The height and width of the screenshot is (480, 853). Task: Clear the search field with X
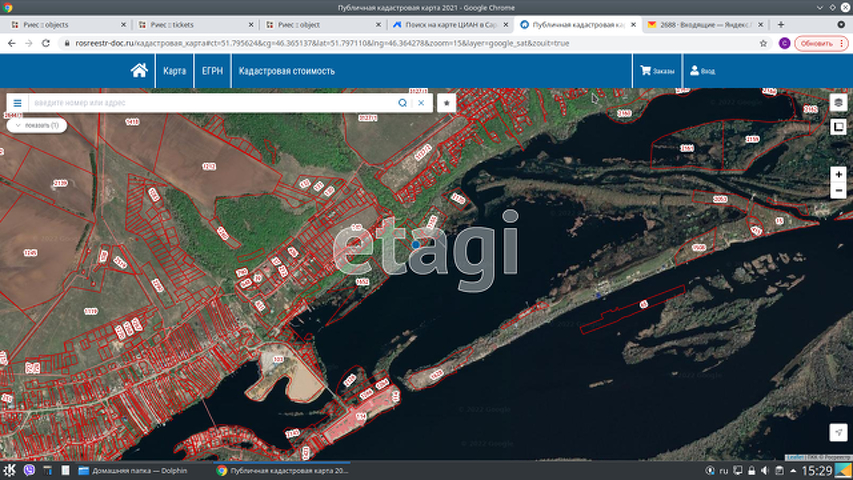421,102
